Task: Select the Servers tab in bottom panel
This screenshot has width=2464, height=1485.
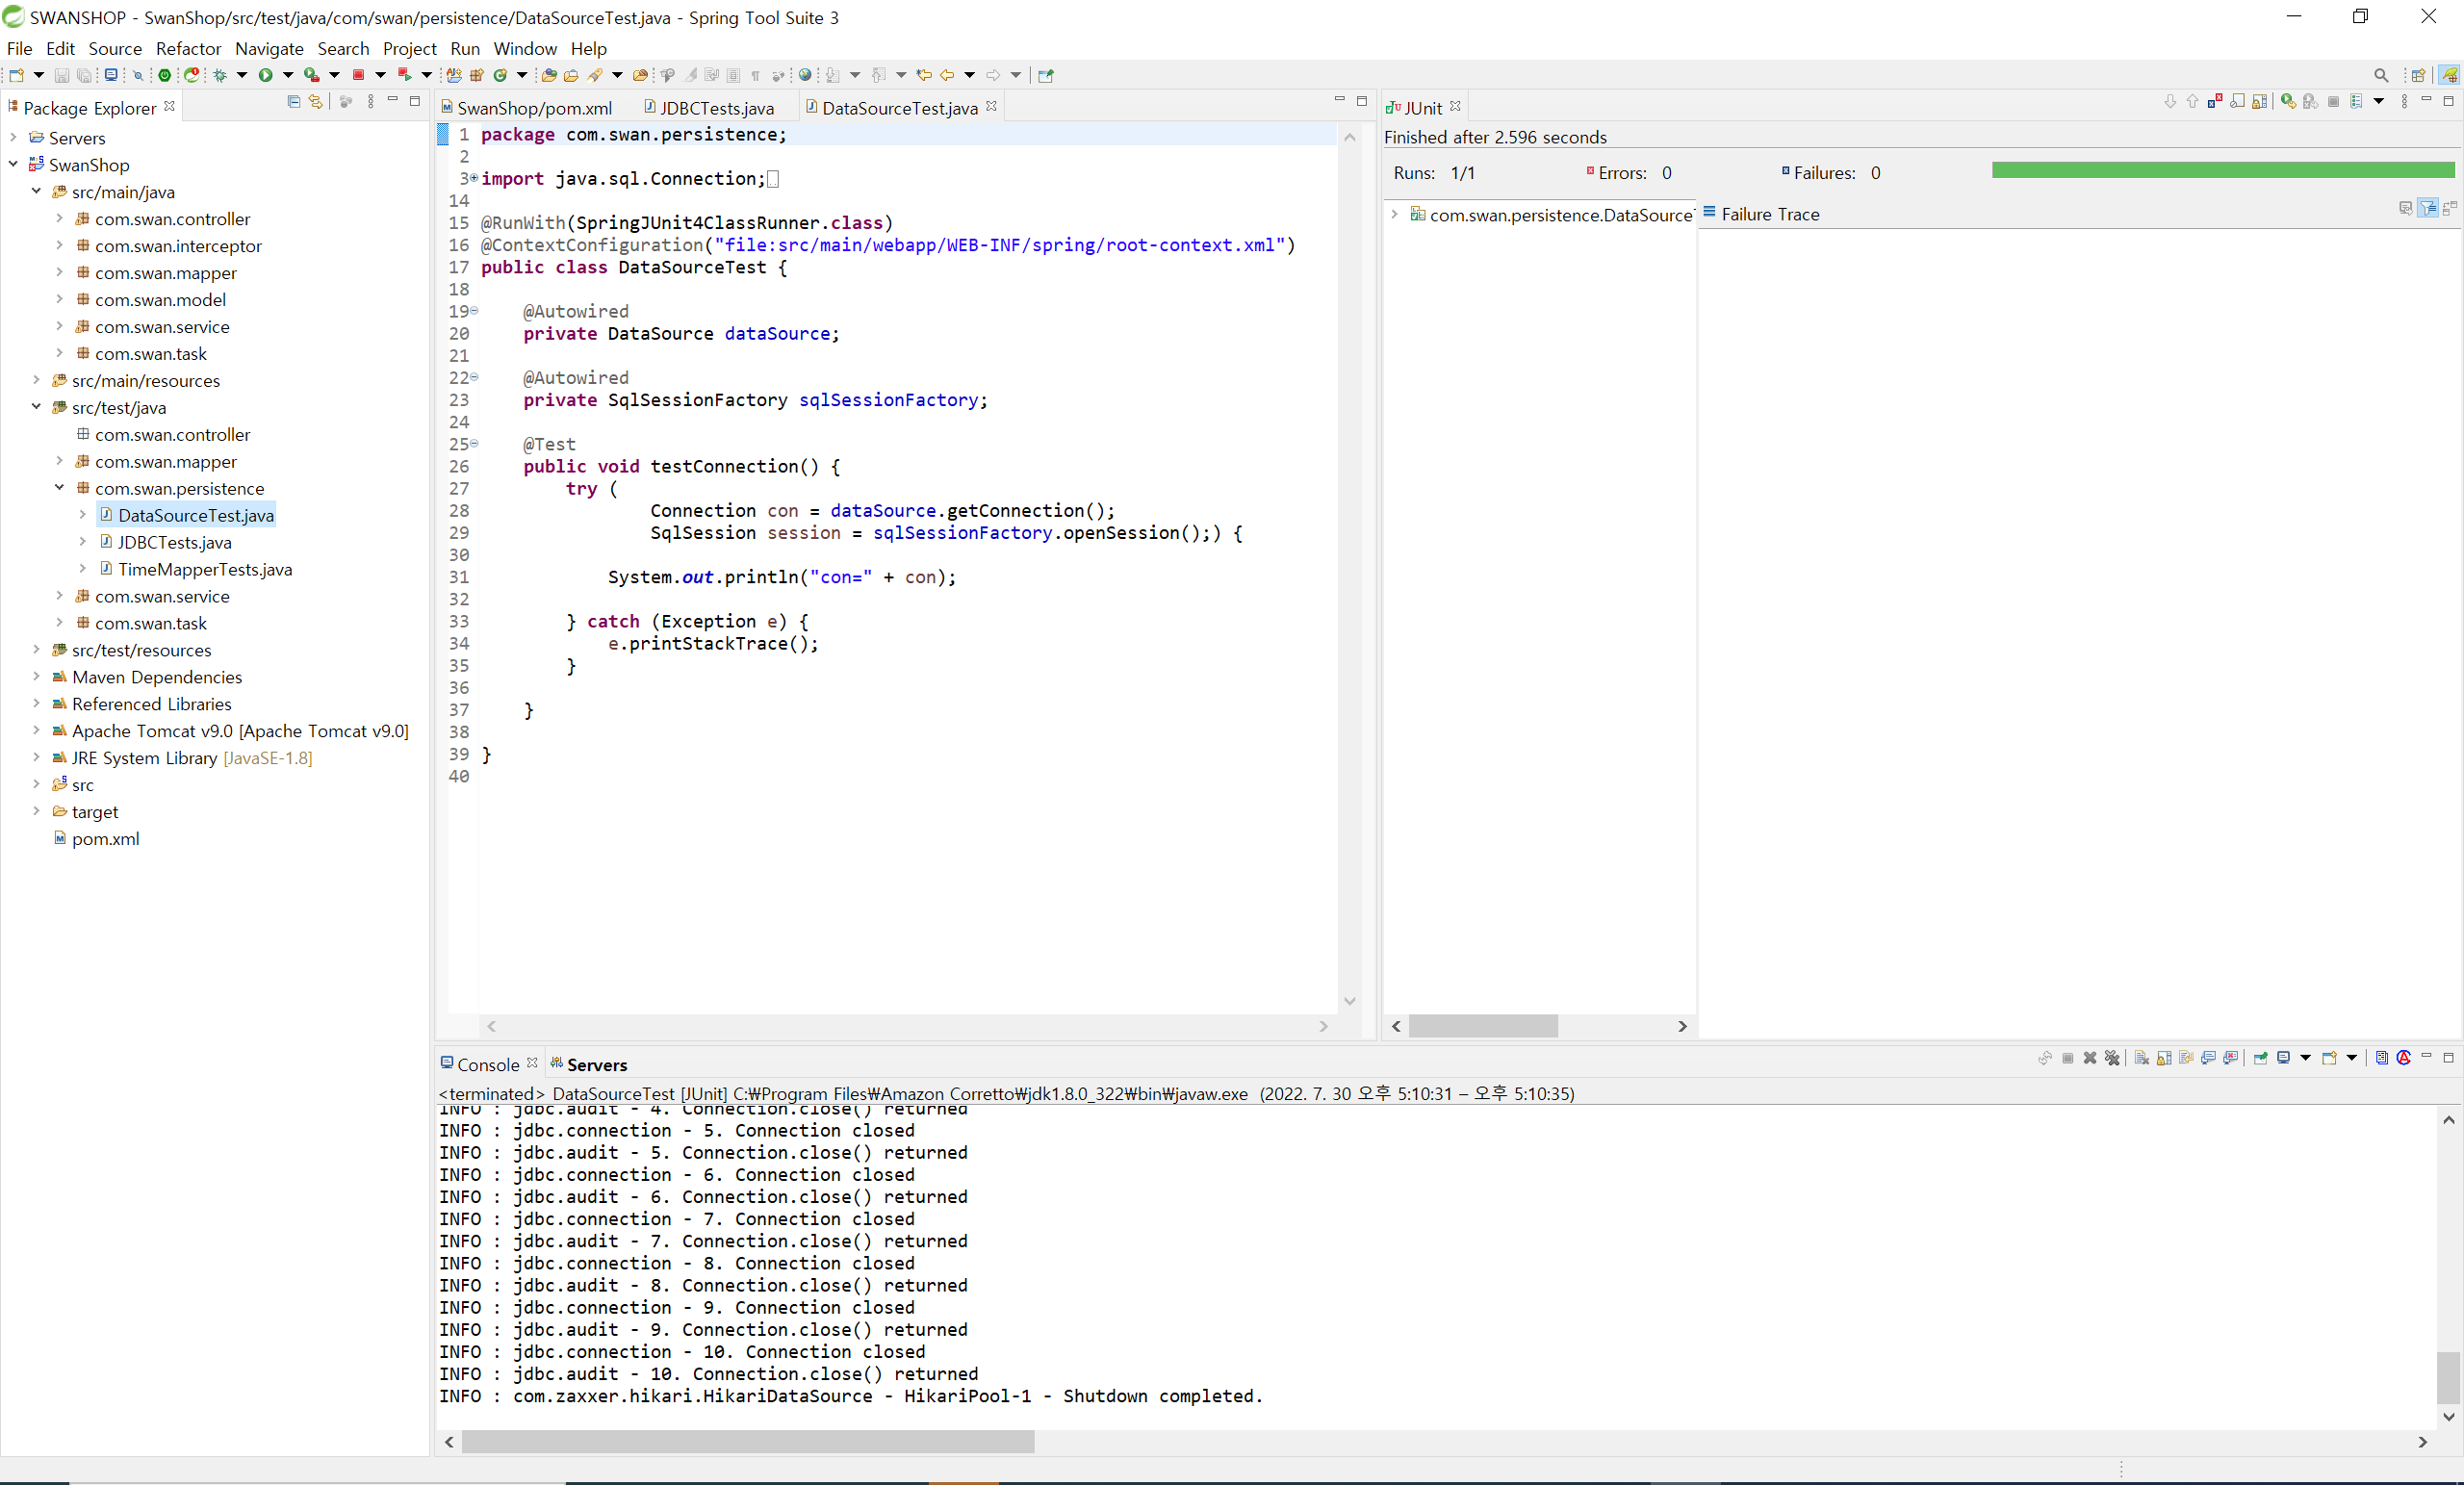Action: [596, 1064]
